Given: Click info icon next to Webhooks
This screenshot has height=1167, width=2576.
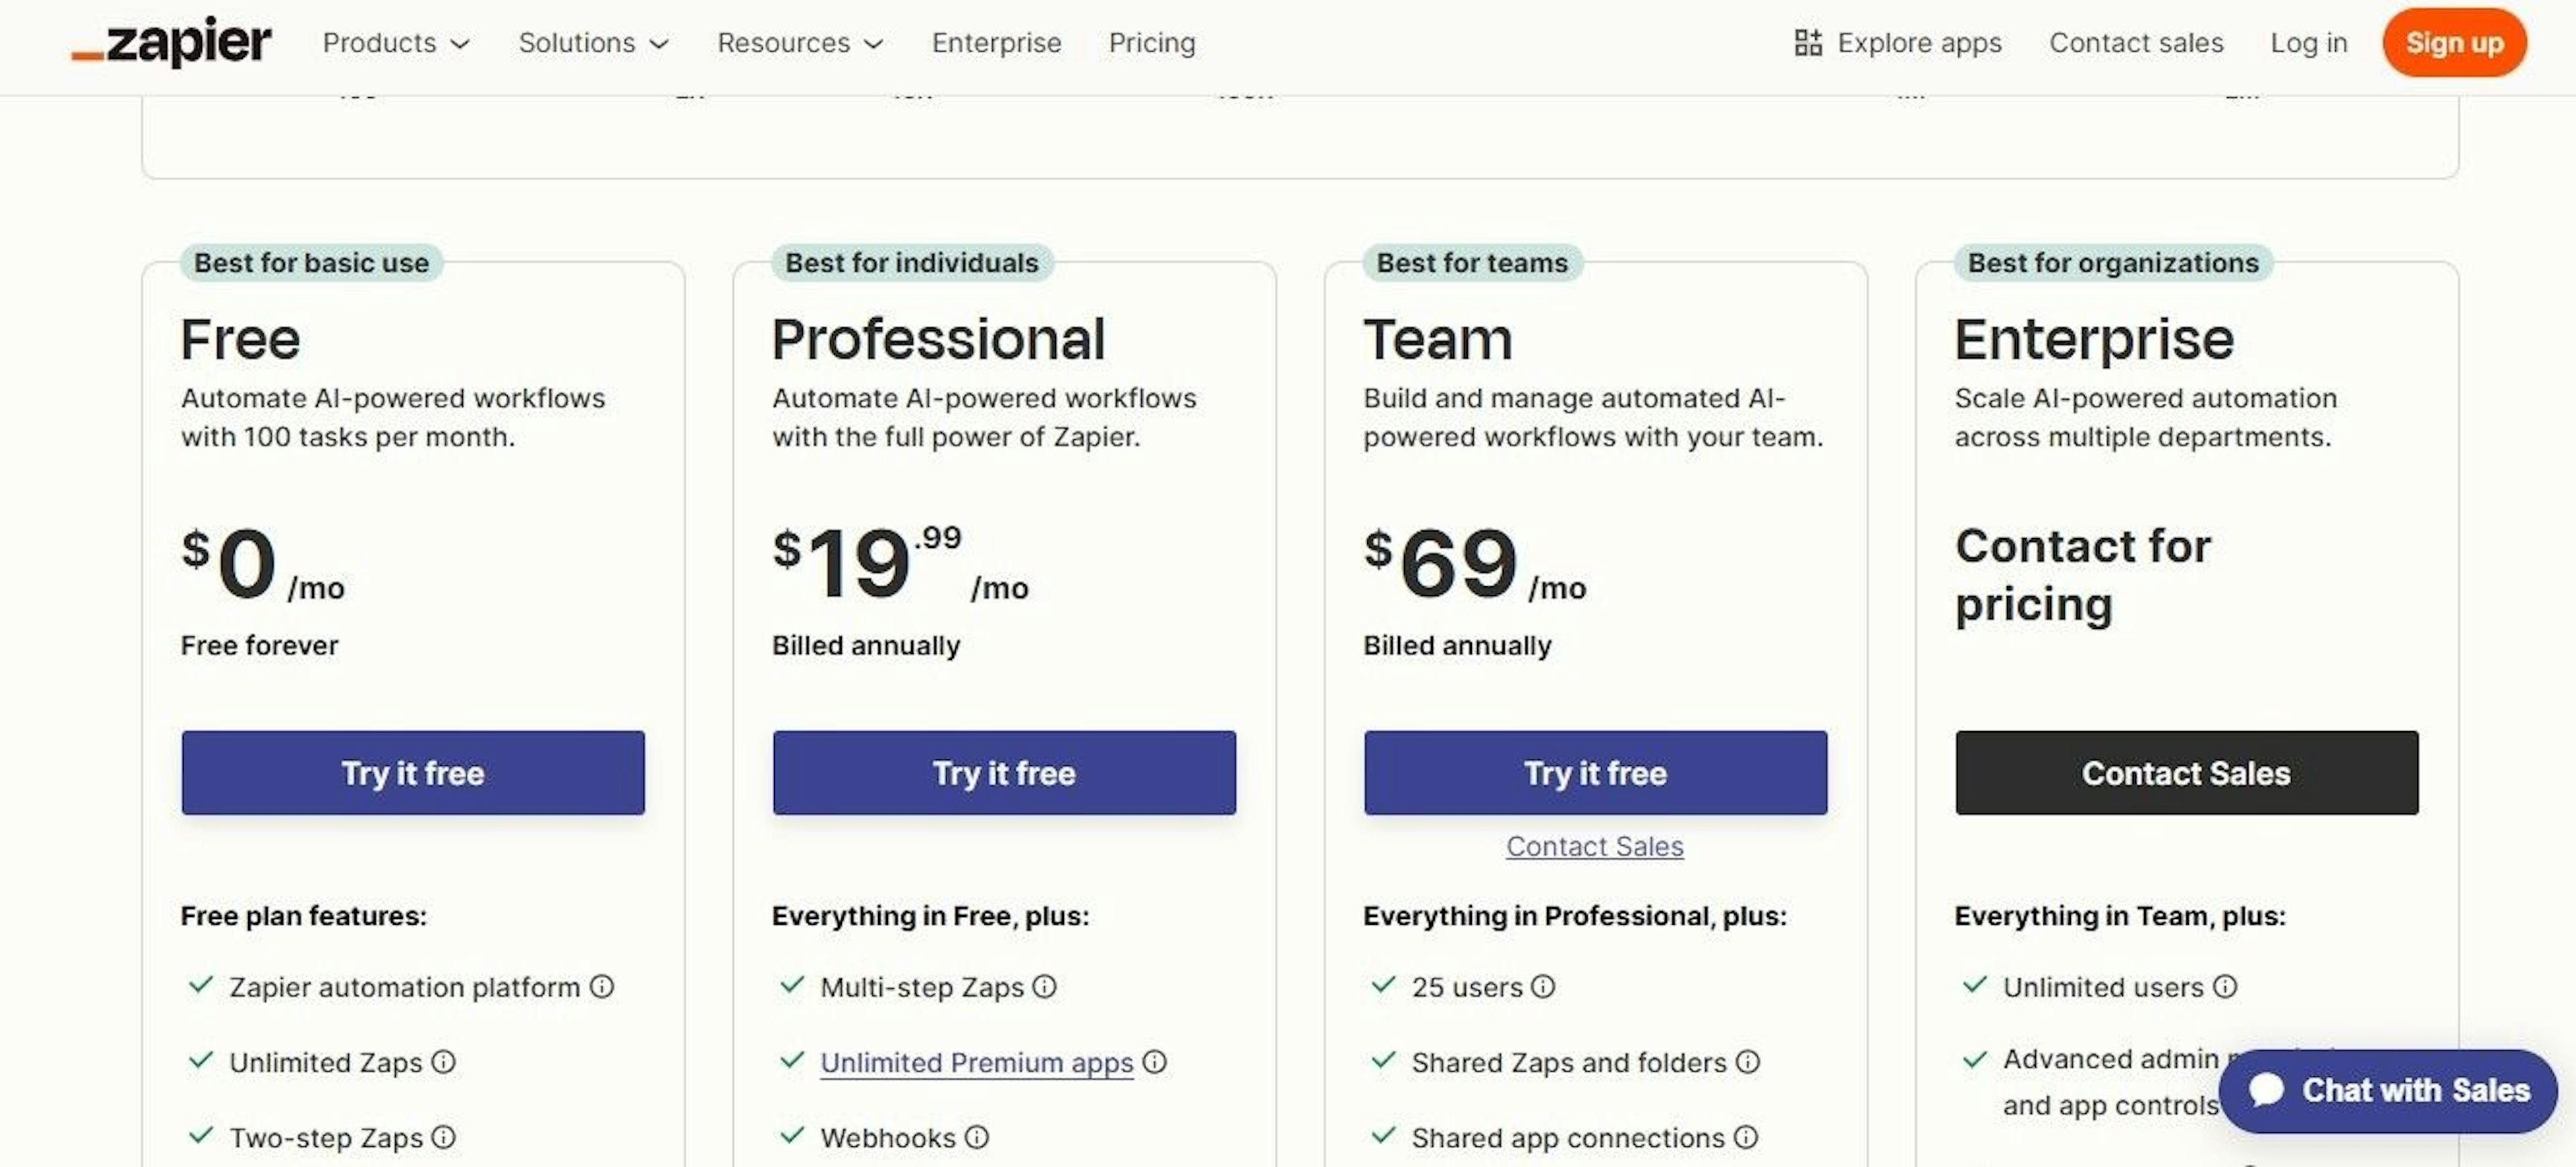Looking at the screenshot, I should tap(977, 1137).
